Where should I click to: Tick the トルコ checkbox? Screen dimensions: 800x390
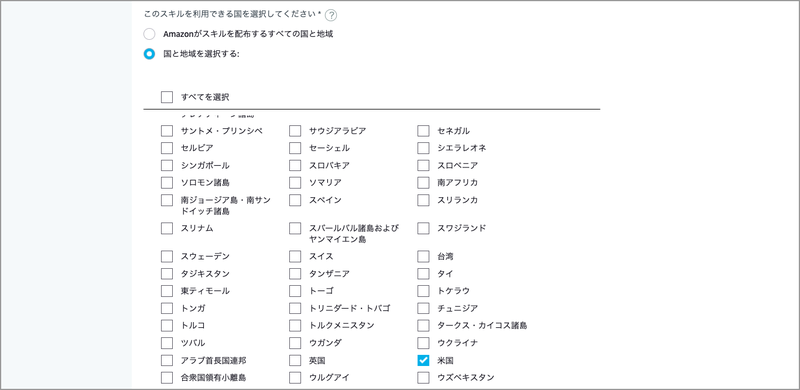pos(167,325)
